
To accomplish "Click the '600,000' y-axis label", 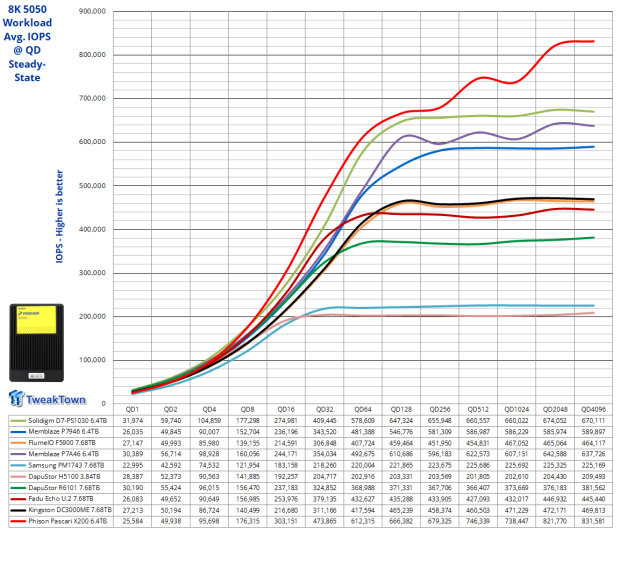I will click(92, 142).
